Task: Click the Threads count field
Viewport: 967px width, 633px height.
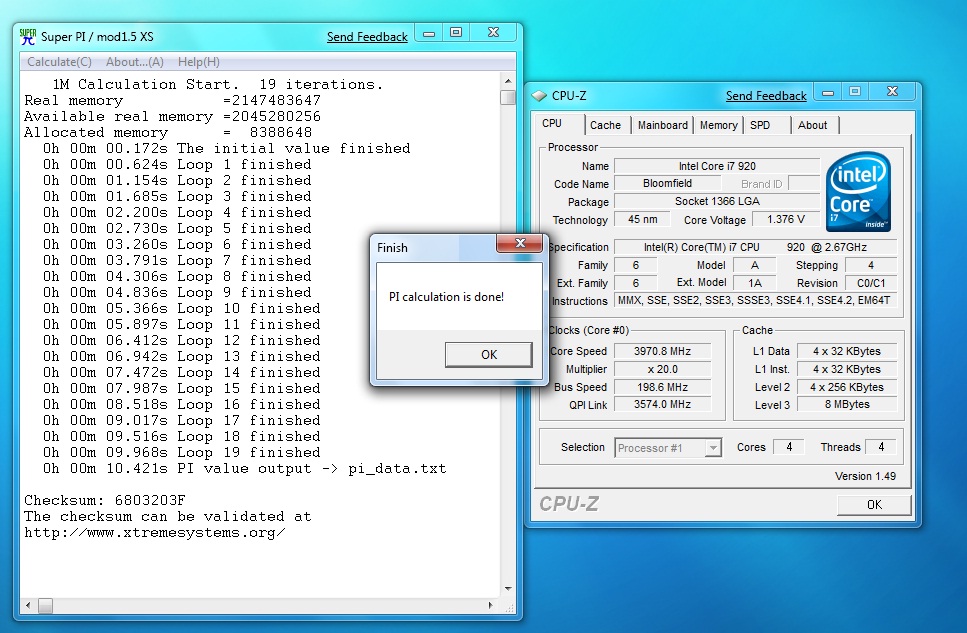Action: point(881,447)
